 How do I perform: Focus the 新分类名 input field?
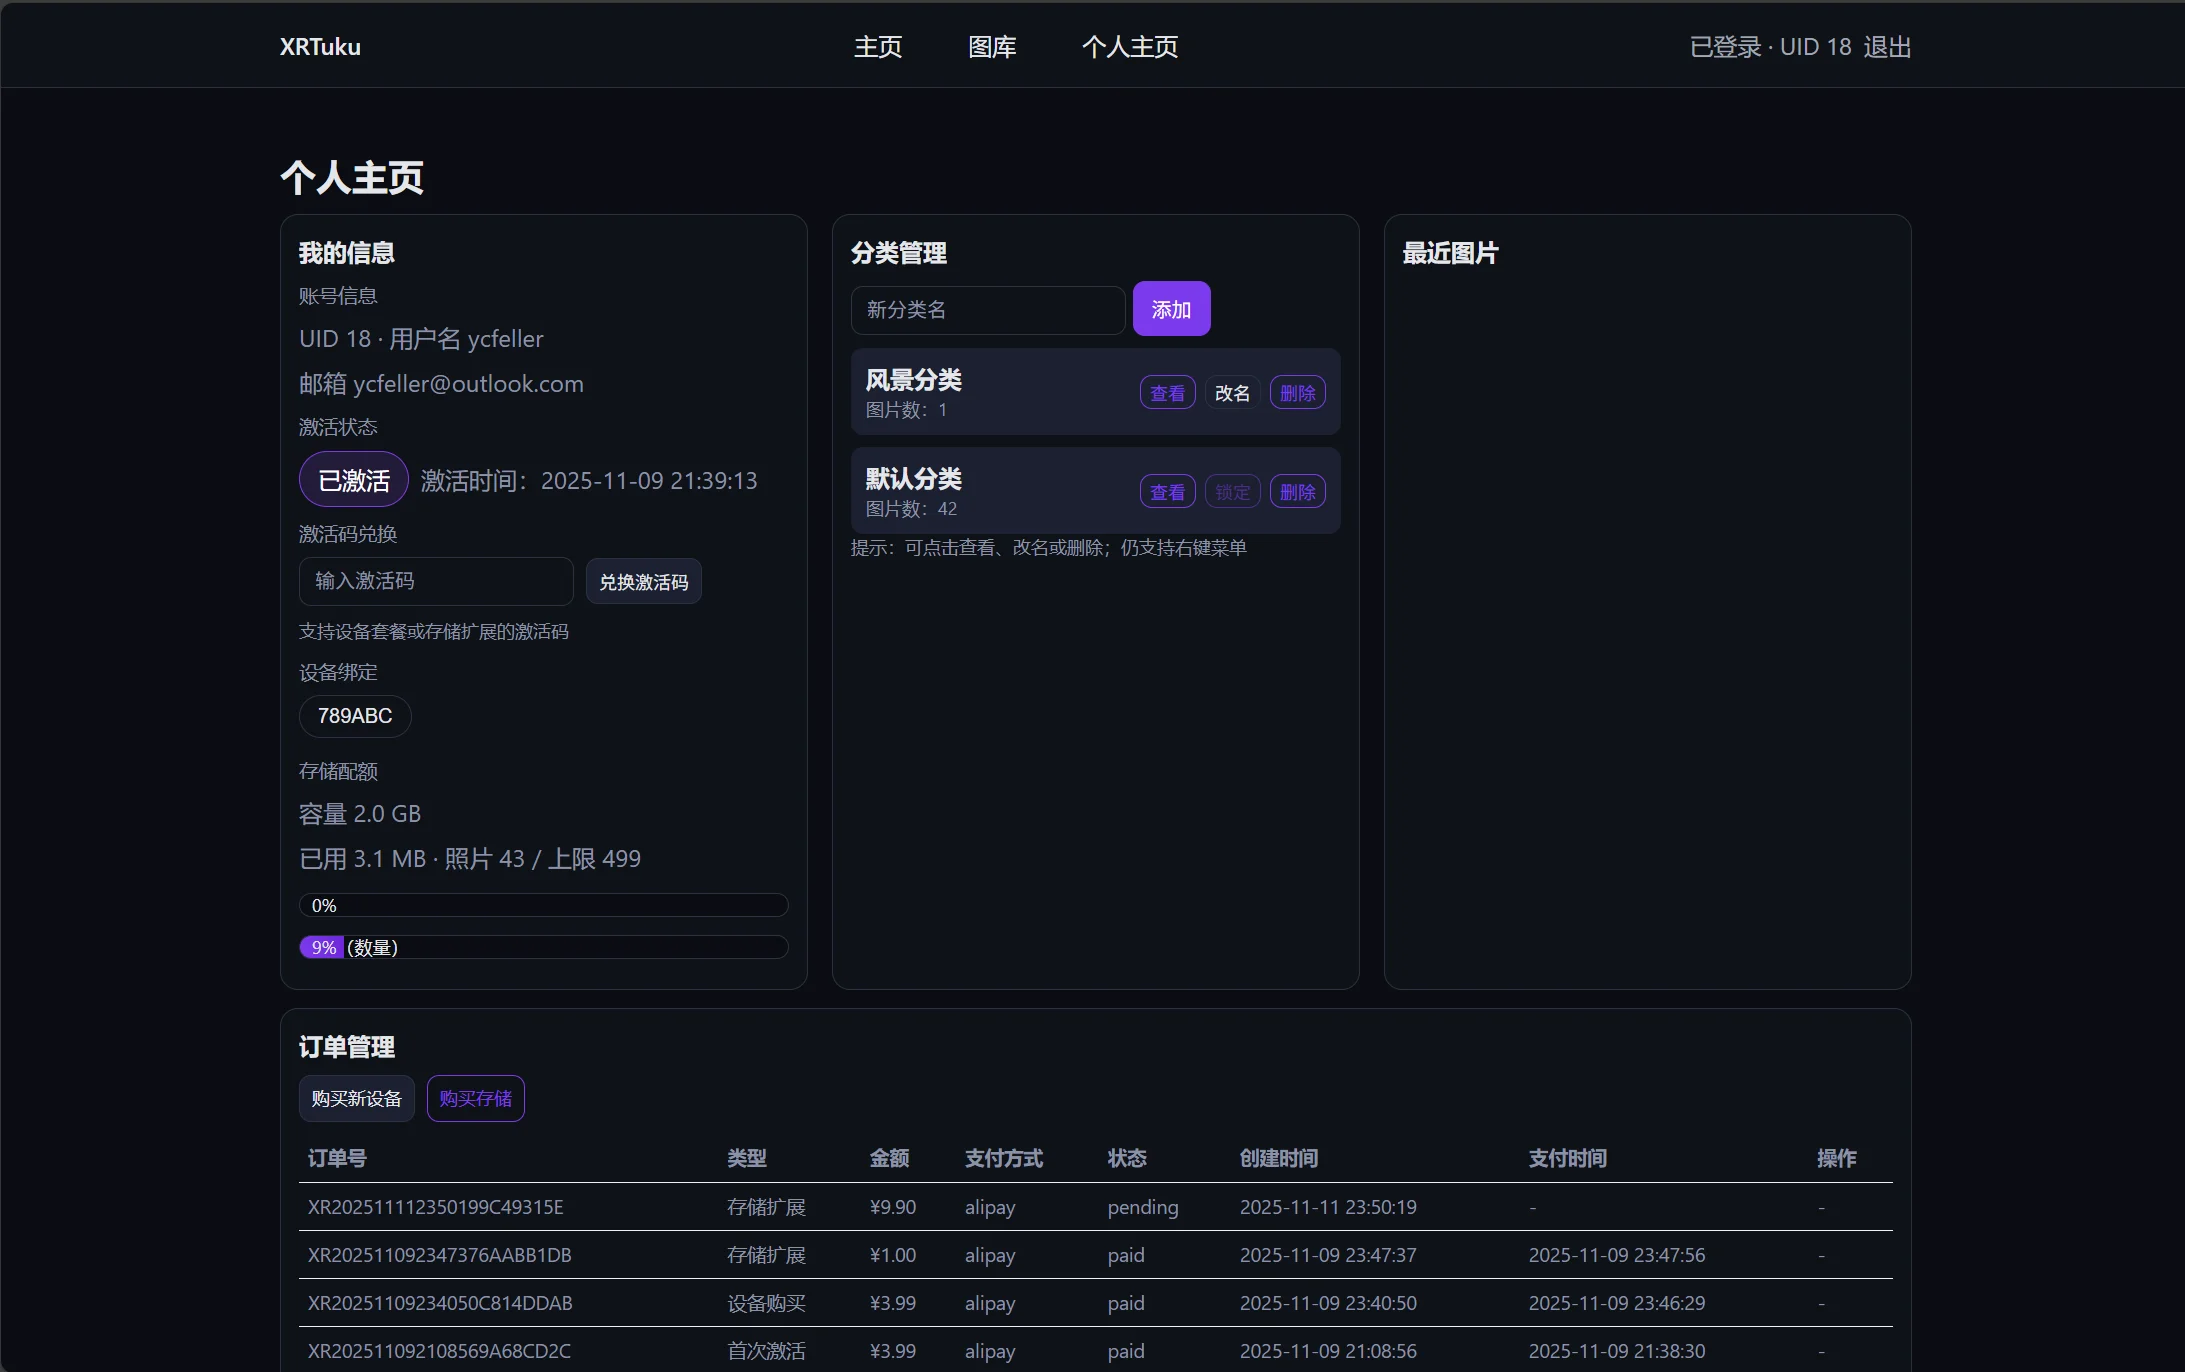987,310
